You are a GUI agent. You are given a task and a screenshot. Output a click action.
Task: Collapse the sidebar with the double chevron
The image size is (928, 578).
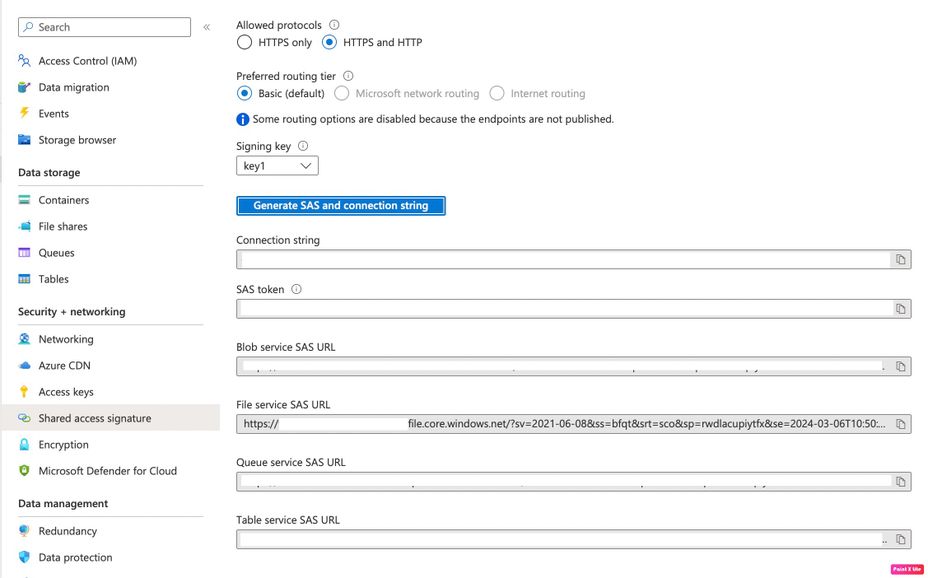point(207,27)
